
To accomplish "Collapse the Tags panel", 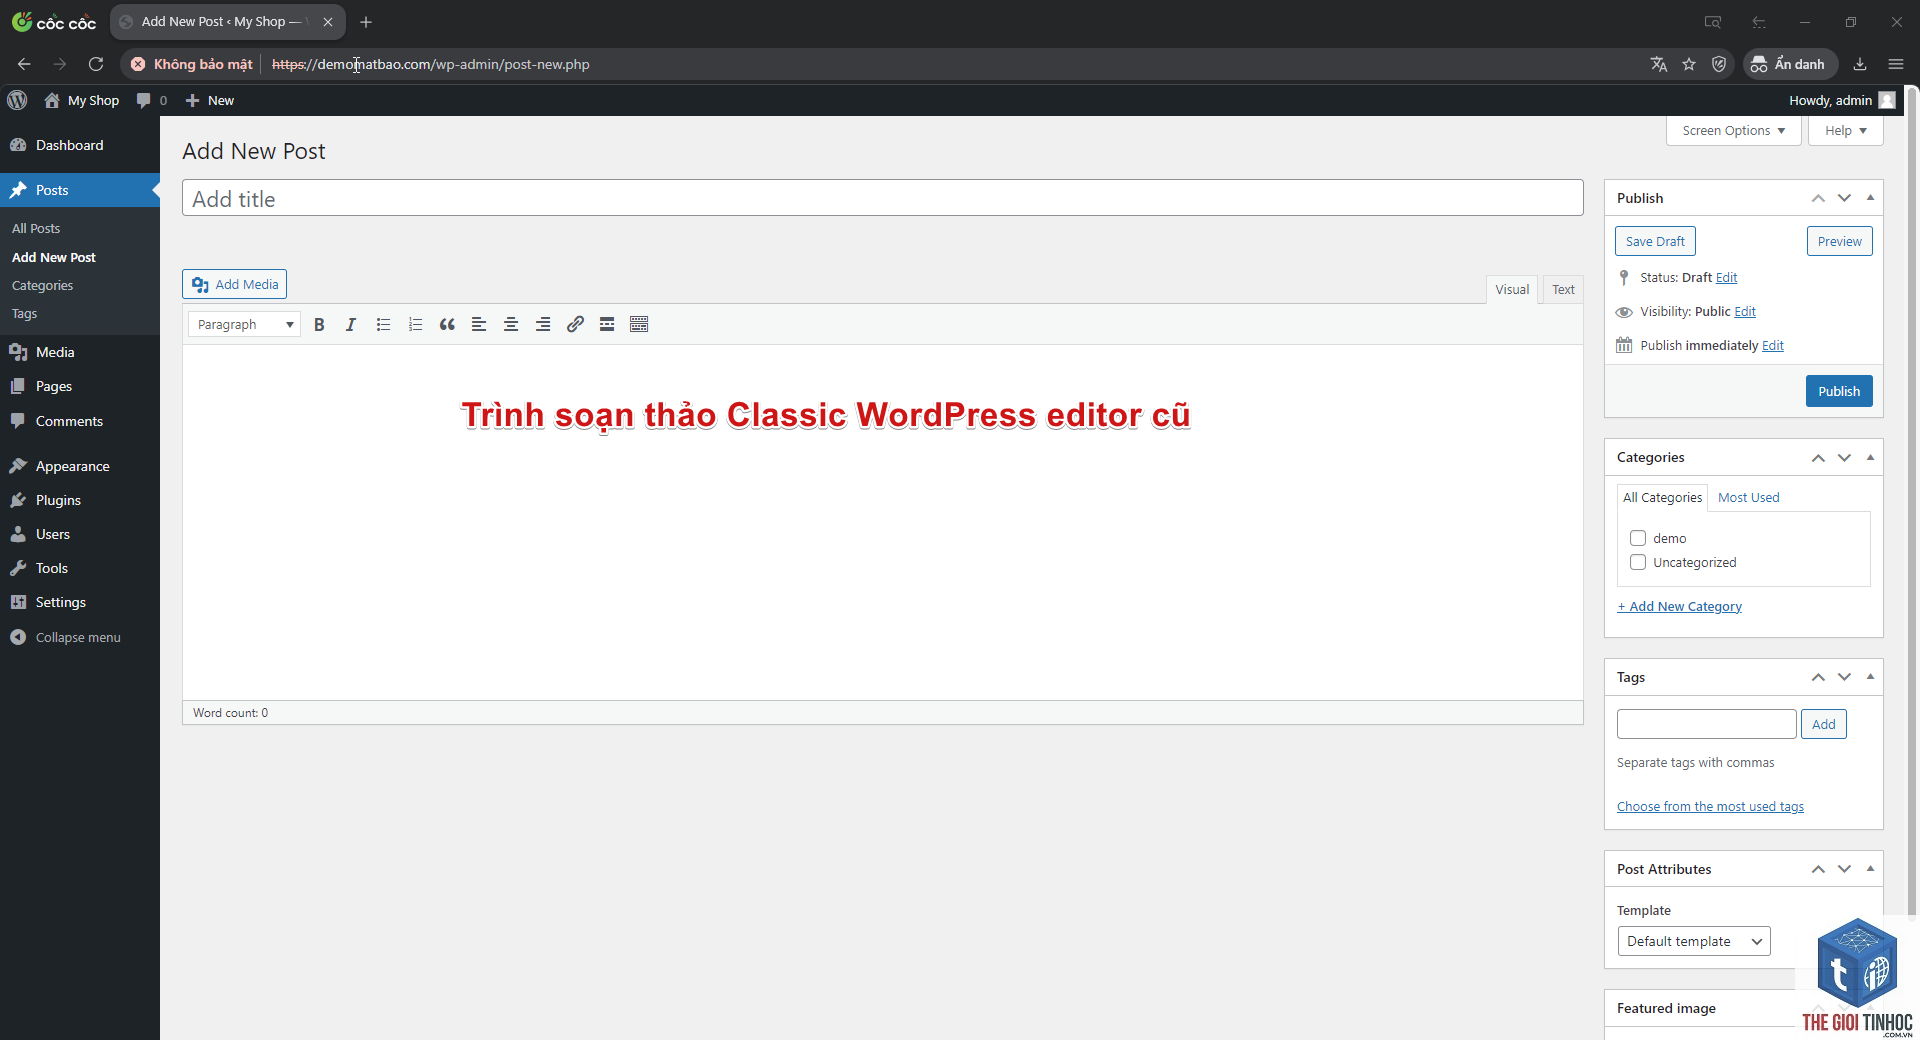I will 1870,677.
